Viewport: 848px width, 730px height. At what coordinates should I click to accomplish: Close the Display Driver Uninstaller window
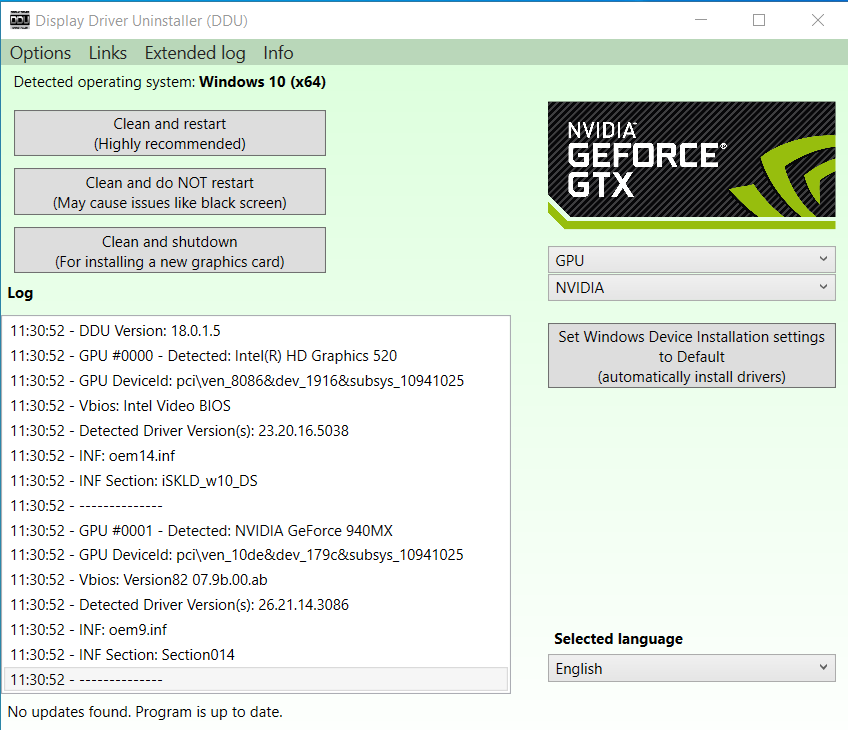(818, 20)
